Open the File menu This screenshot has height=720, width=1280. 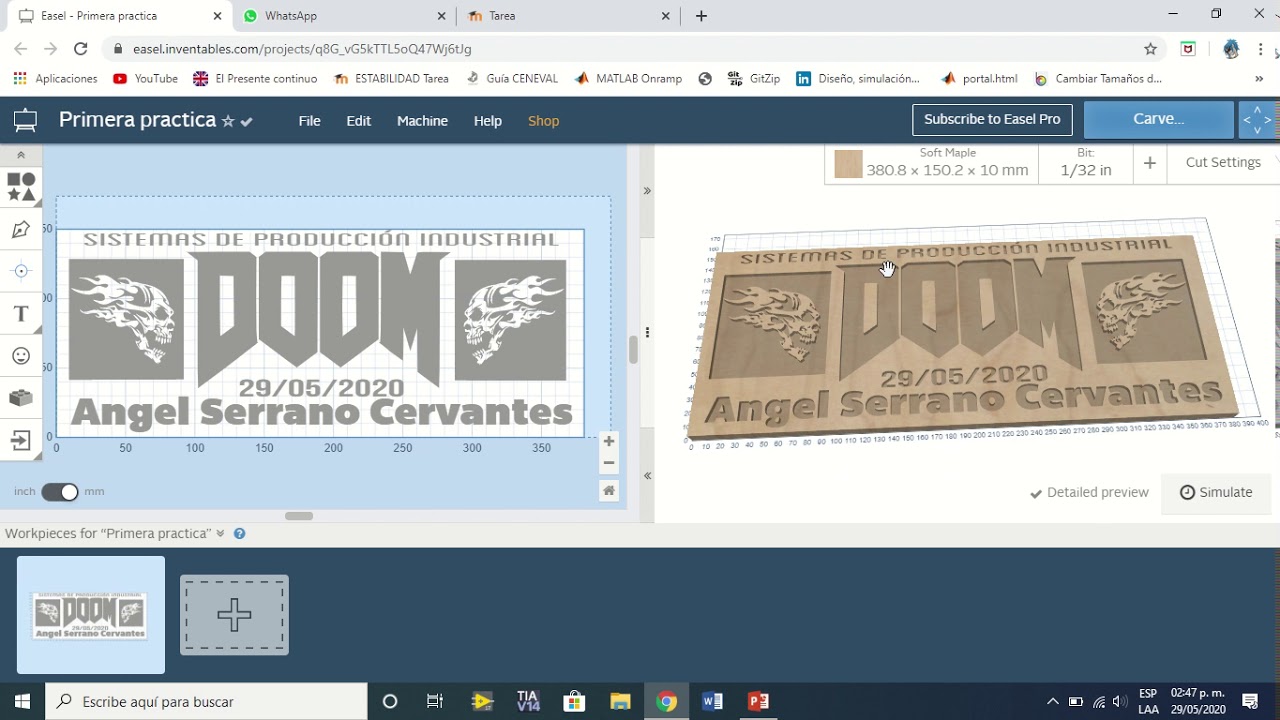point(309,121)
